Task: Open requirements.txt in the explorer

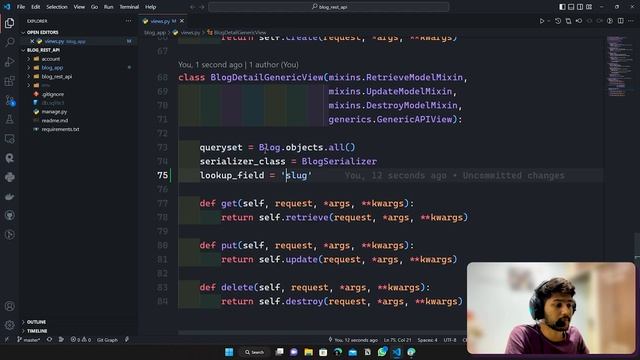Action: point(60,129)
